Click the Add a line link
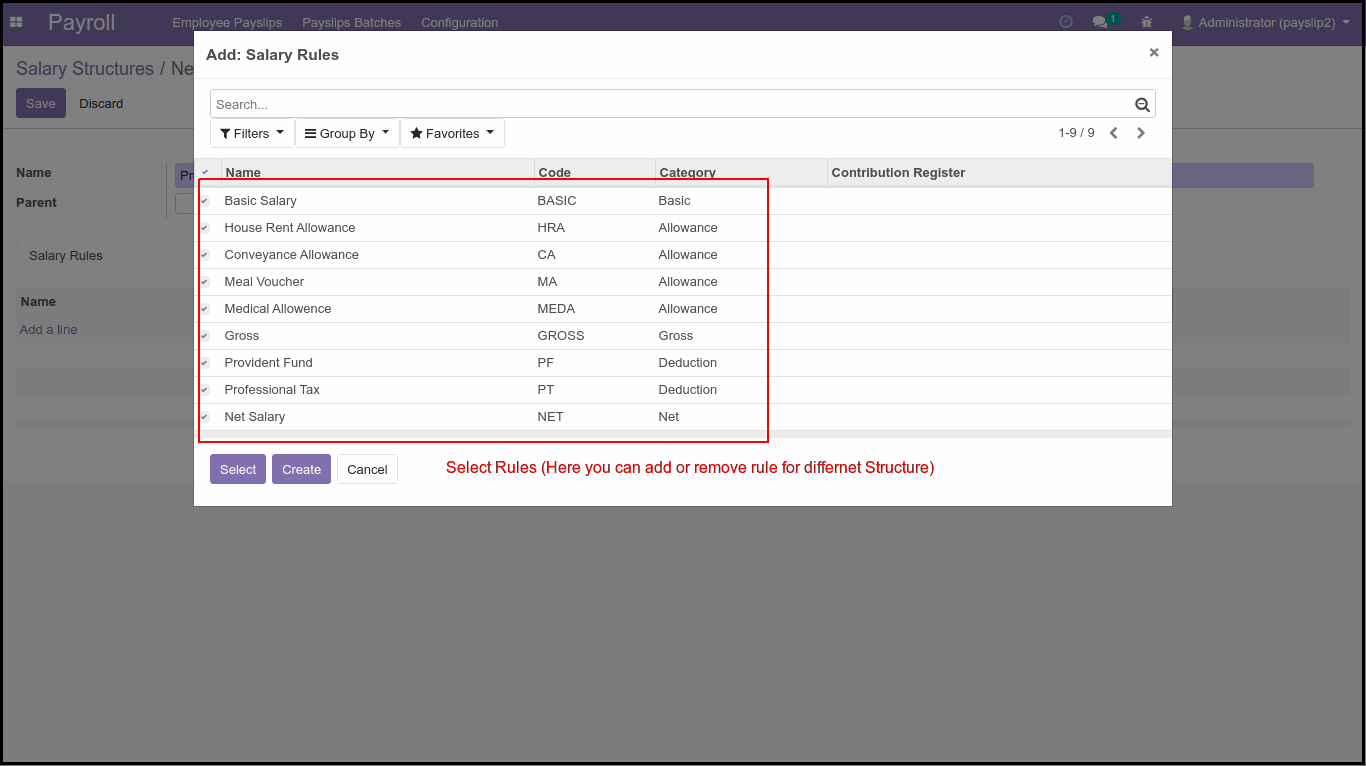The image size is (1366, 766). pos(48,329)
